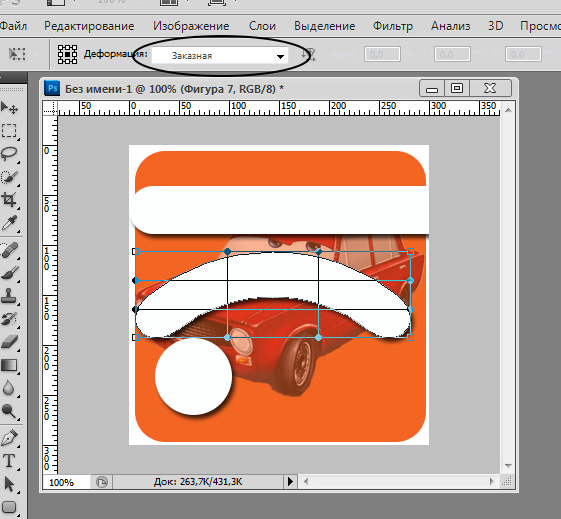Click the bottom-left warp corner handle
This screenshot has height=519, width=561.
[135, 337]
